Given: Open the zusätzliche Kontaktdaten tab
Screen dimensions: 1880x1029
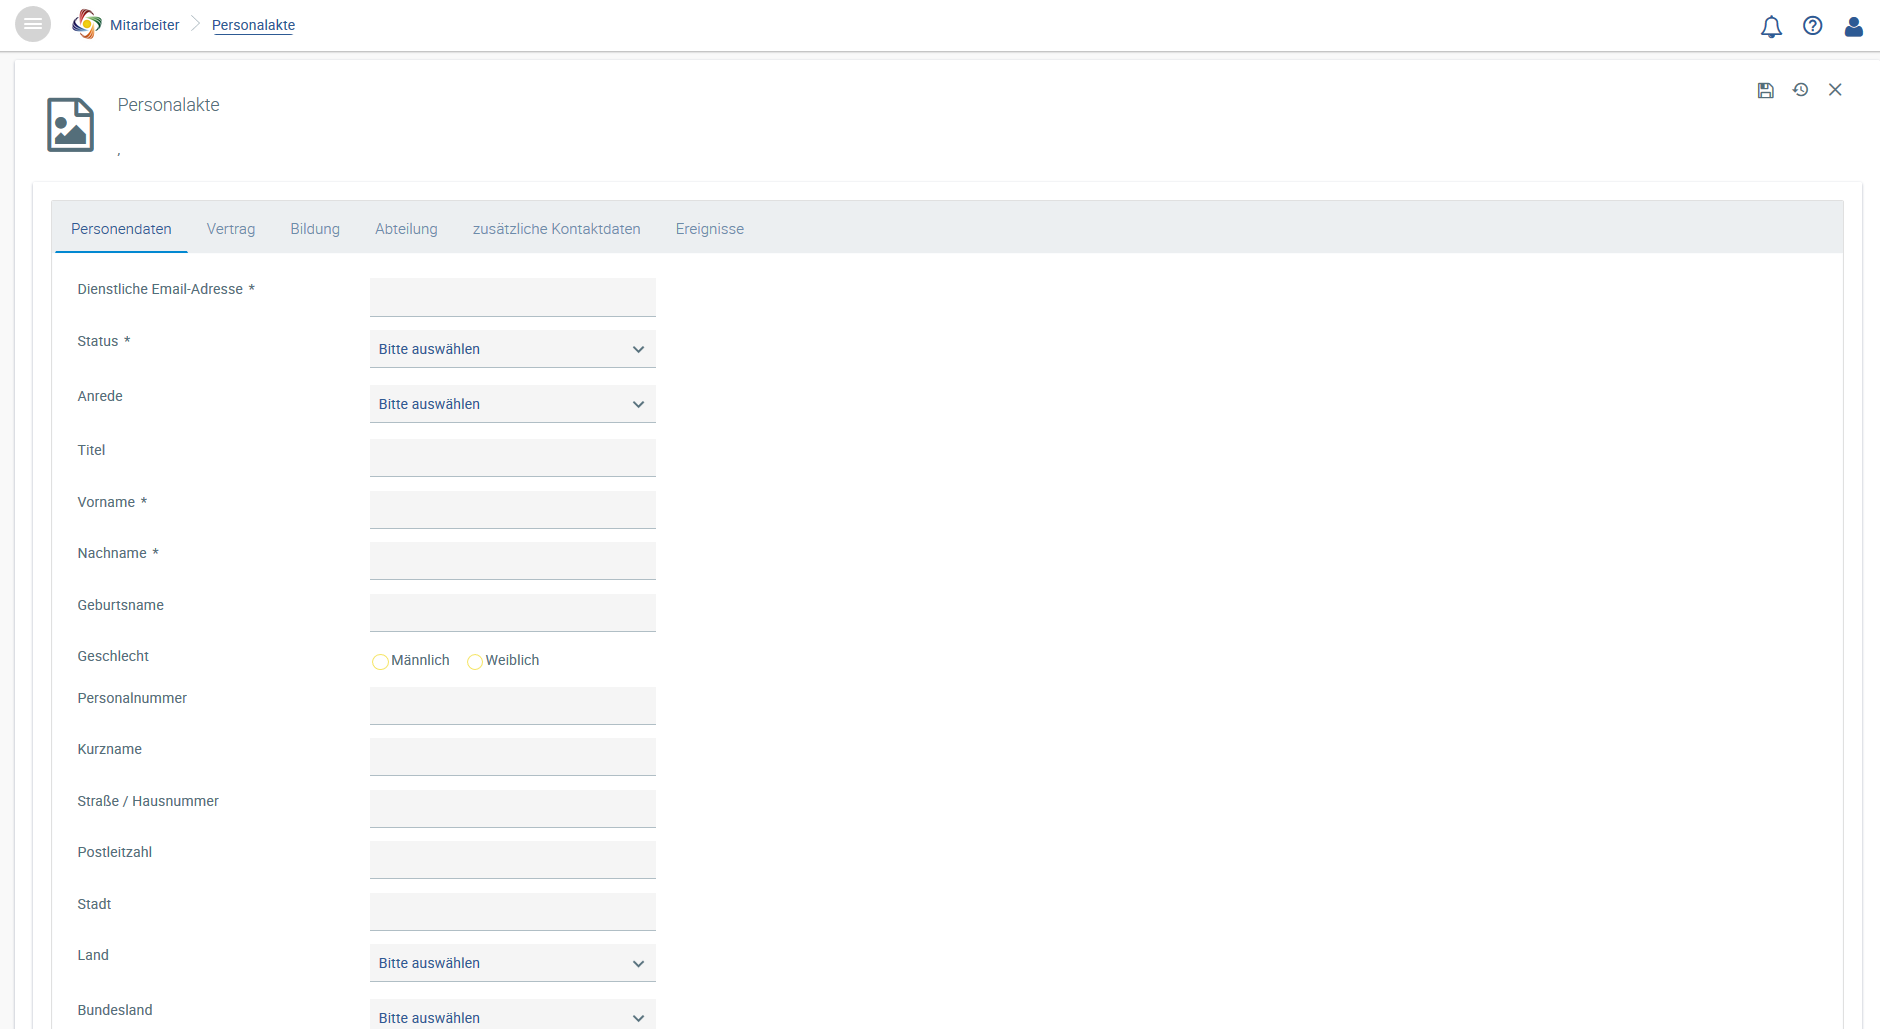Looking at the screenshot, I should tap(556, 229).
